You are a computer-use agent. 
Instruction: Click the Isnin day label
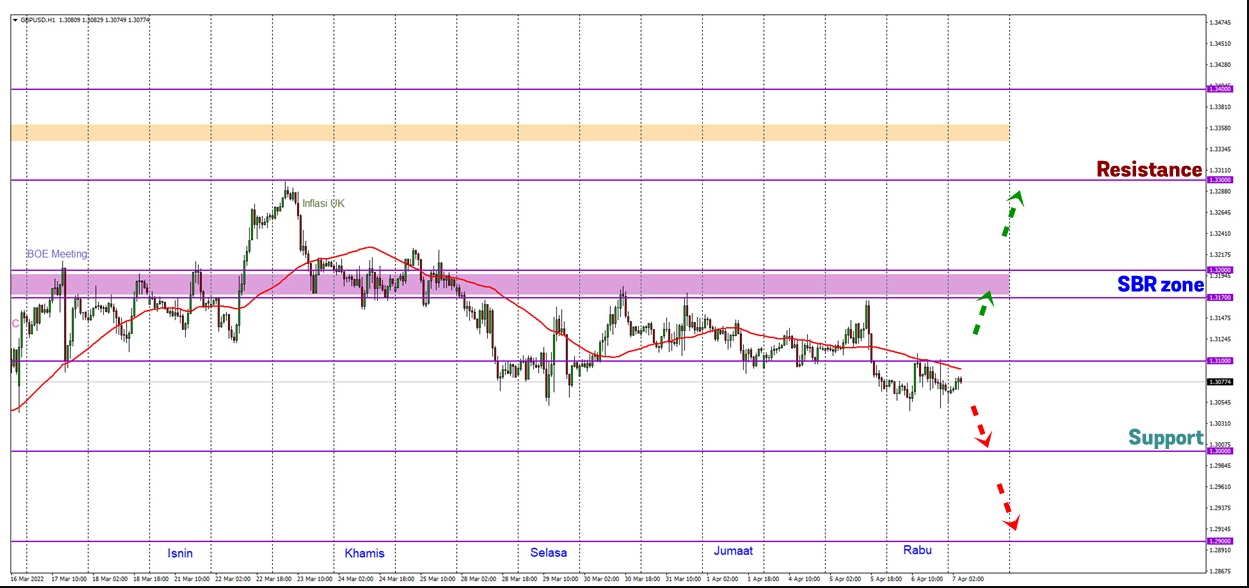tap(180, 553)
